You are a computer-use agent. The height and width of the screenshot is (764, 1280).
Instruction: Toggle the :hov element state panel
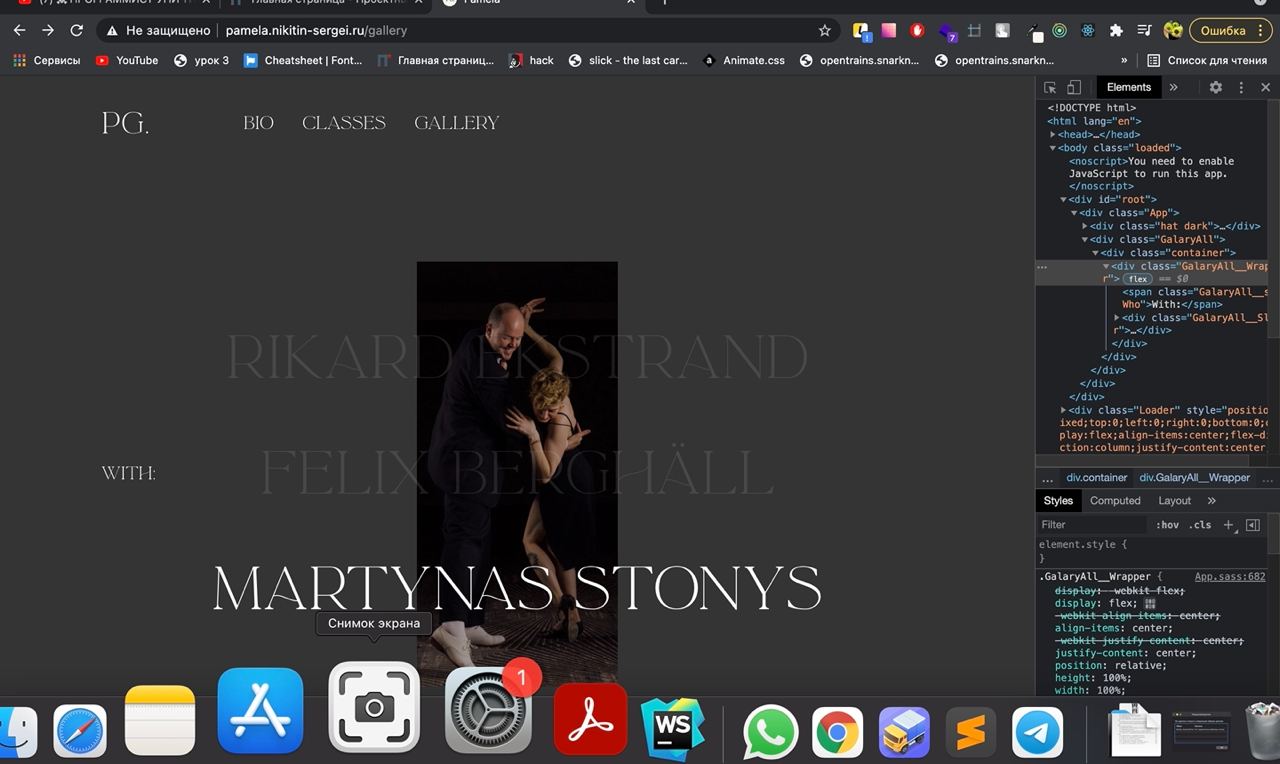[1167, 525]
